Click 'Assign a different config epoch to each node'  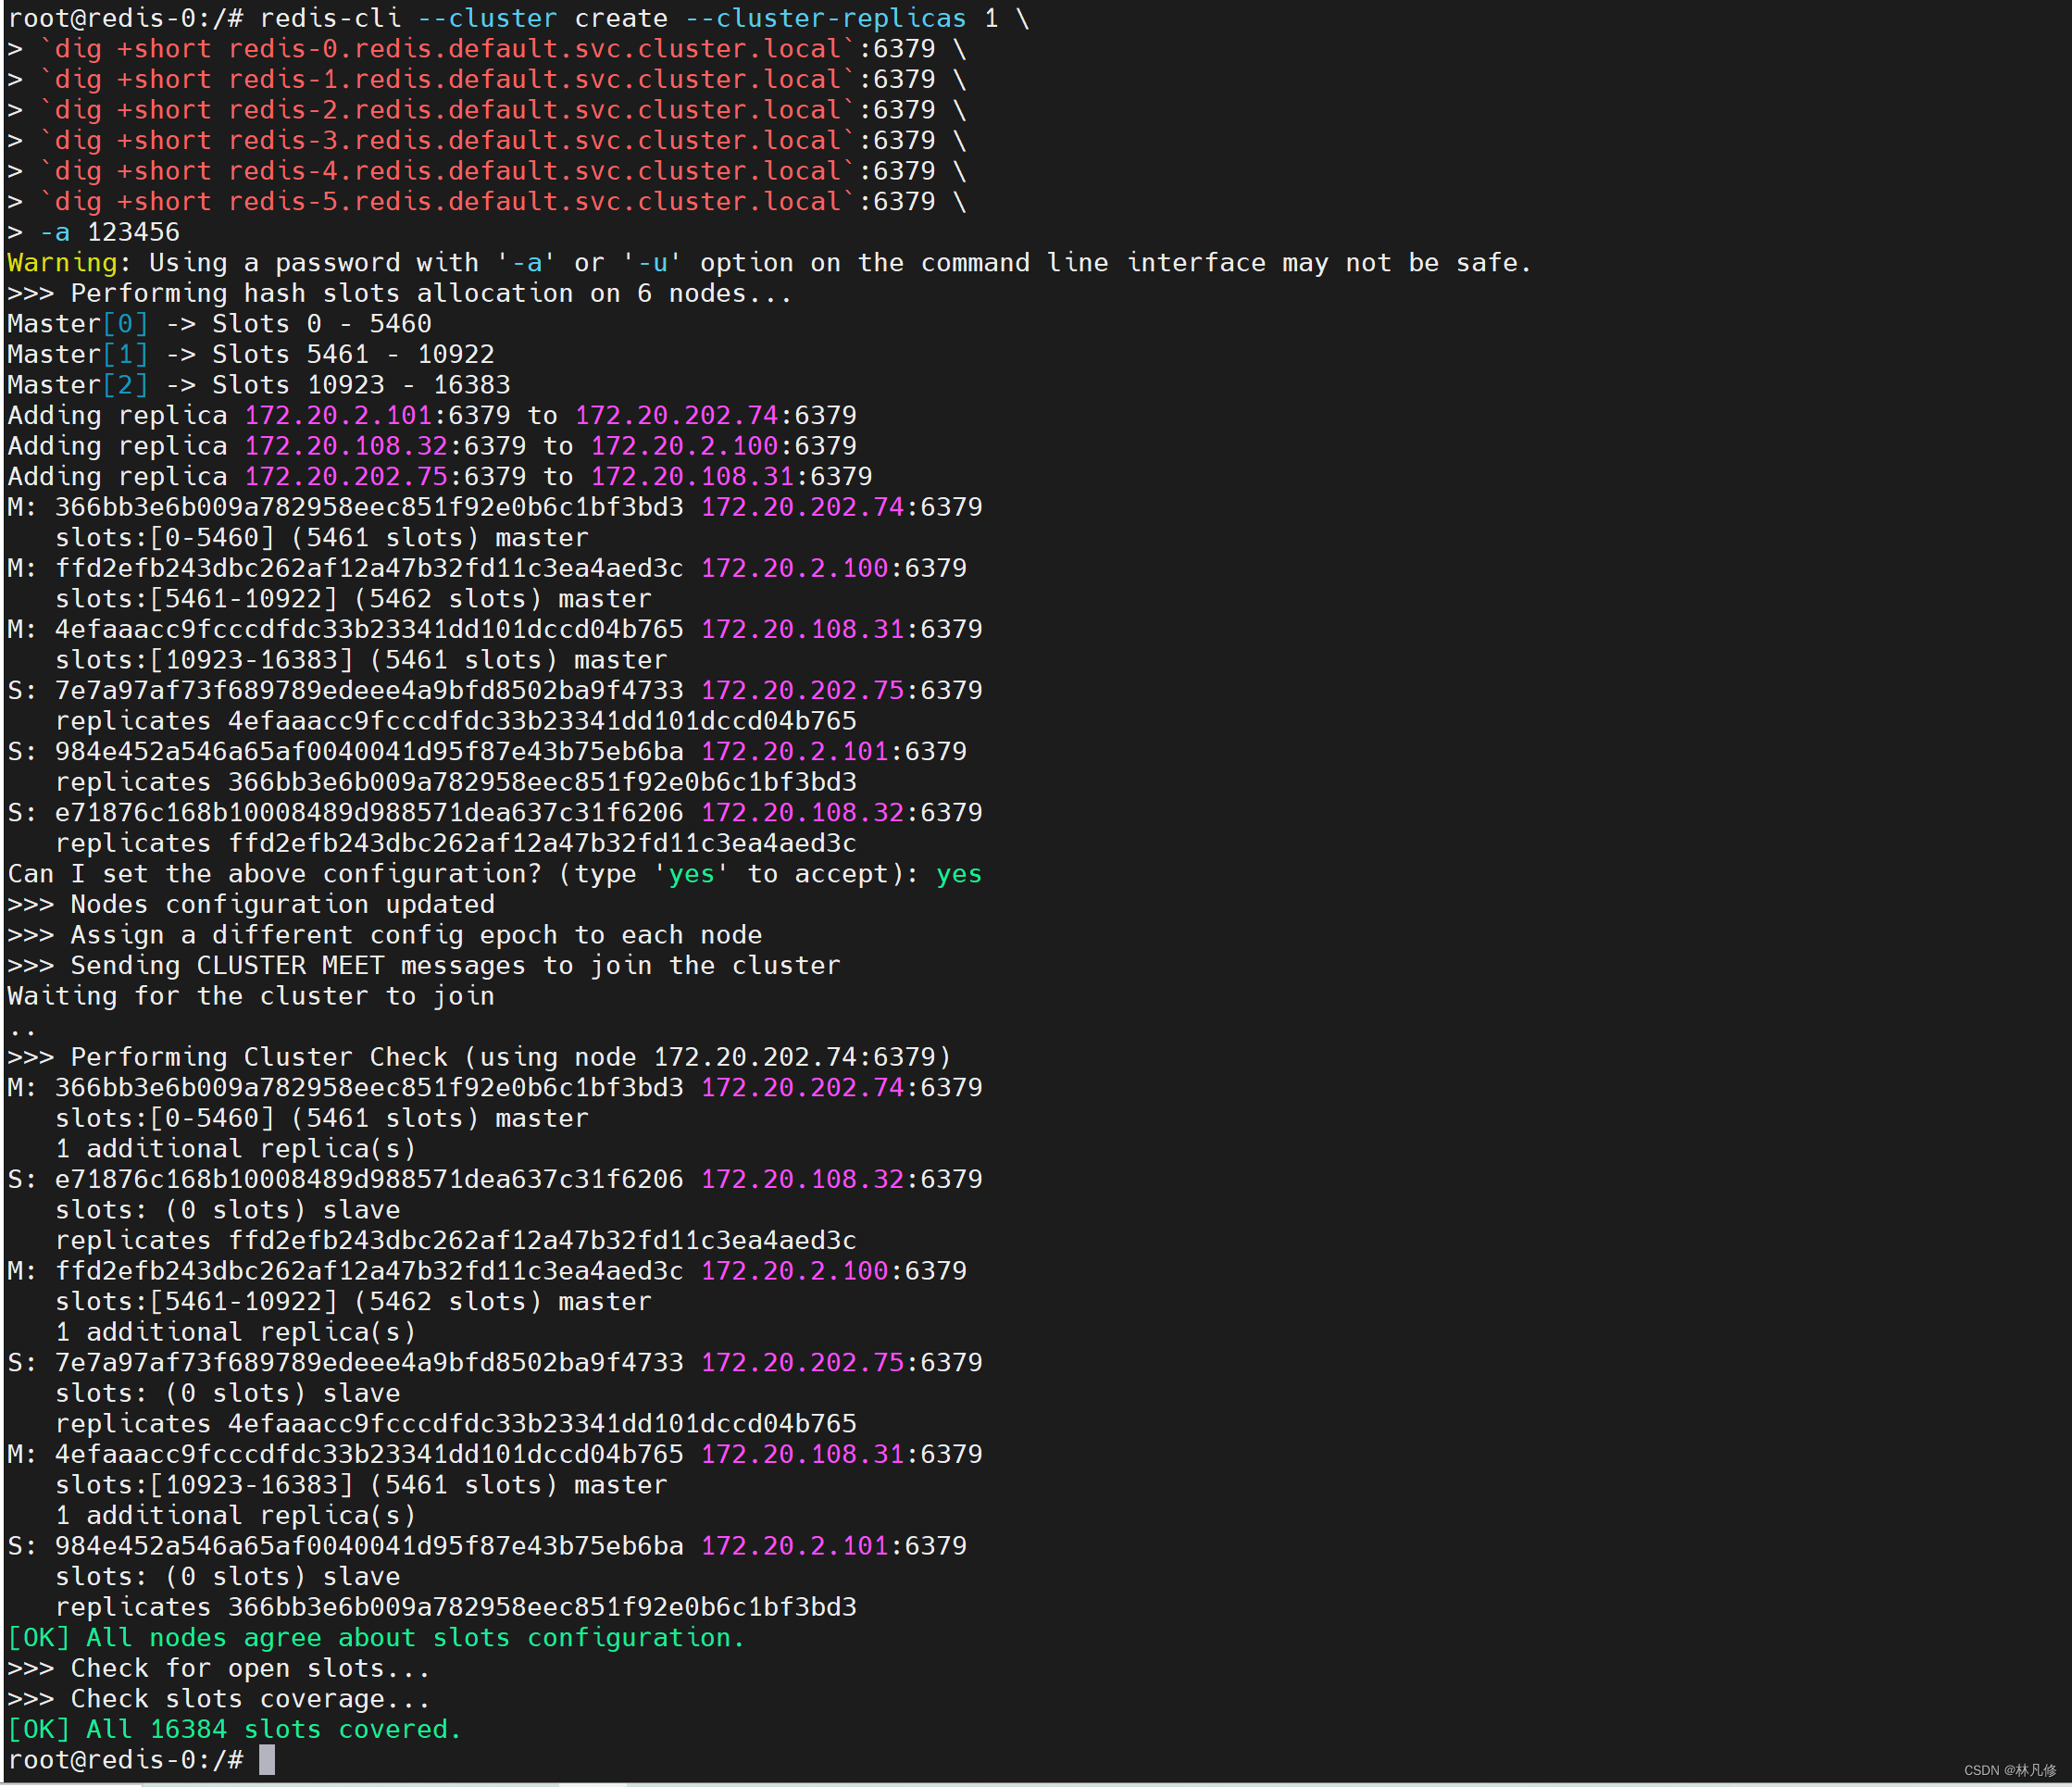click(416, 935)
